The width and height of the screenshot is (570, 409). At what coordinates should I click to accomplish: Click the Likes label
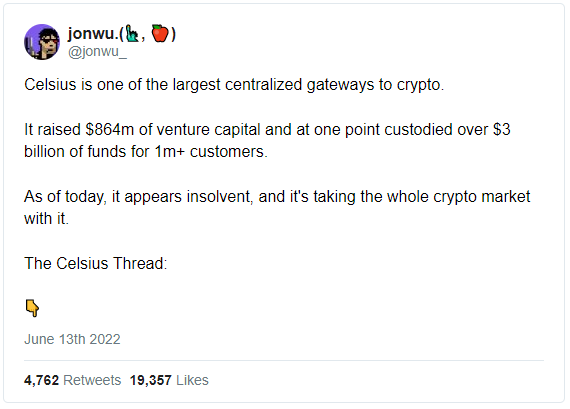coord(192,380)
